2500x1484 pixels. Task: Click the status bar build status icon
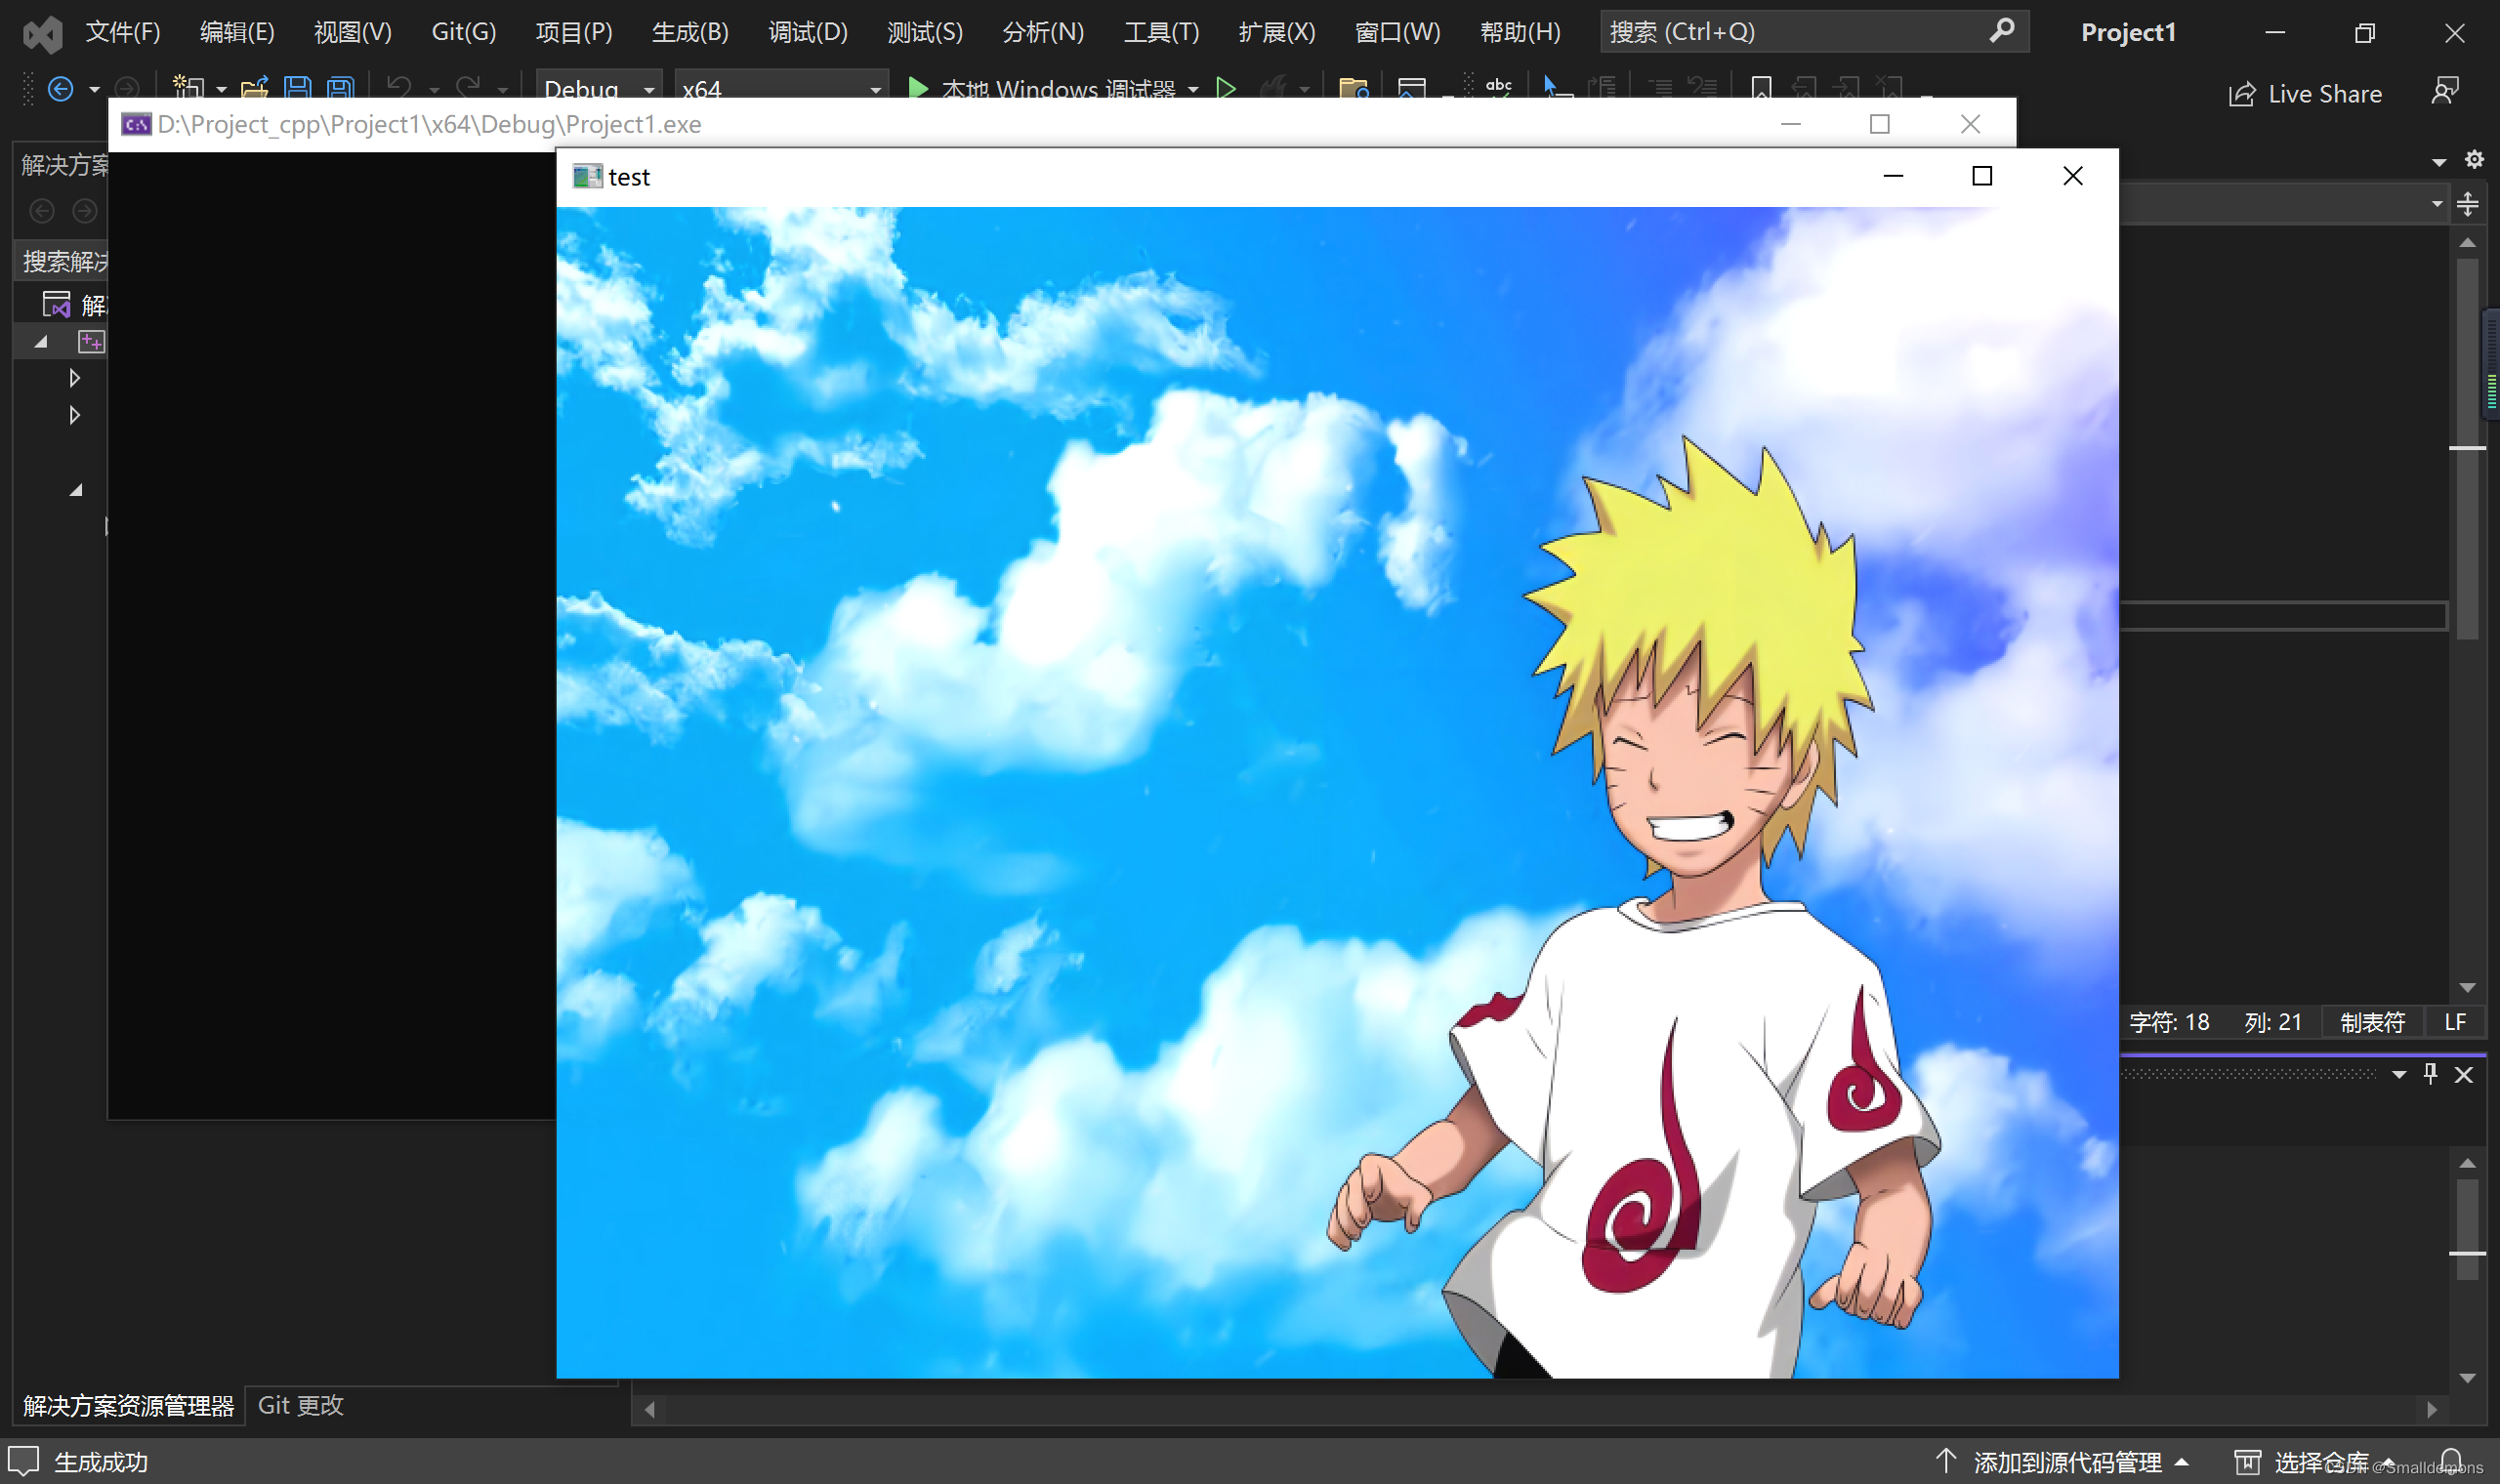tap(24, 1461)
